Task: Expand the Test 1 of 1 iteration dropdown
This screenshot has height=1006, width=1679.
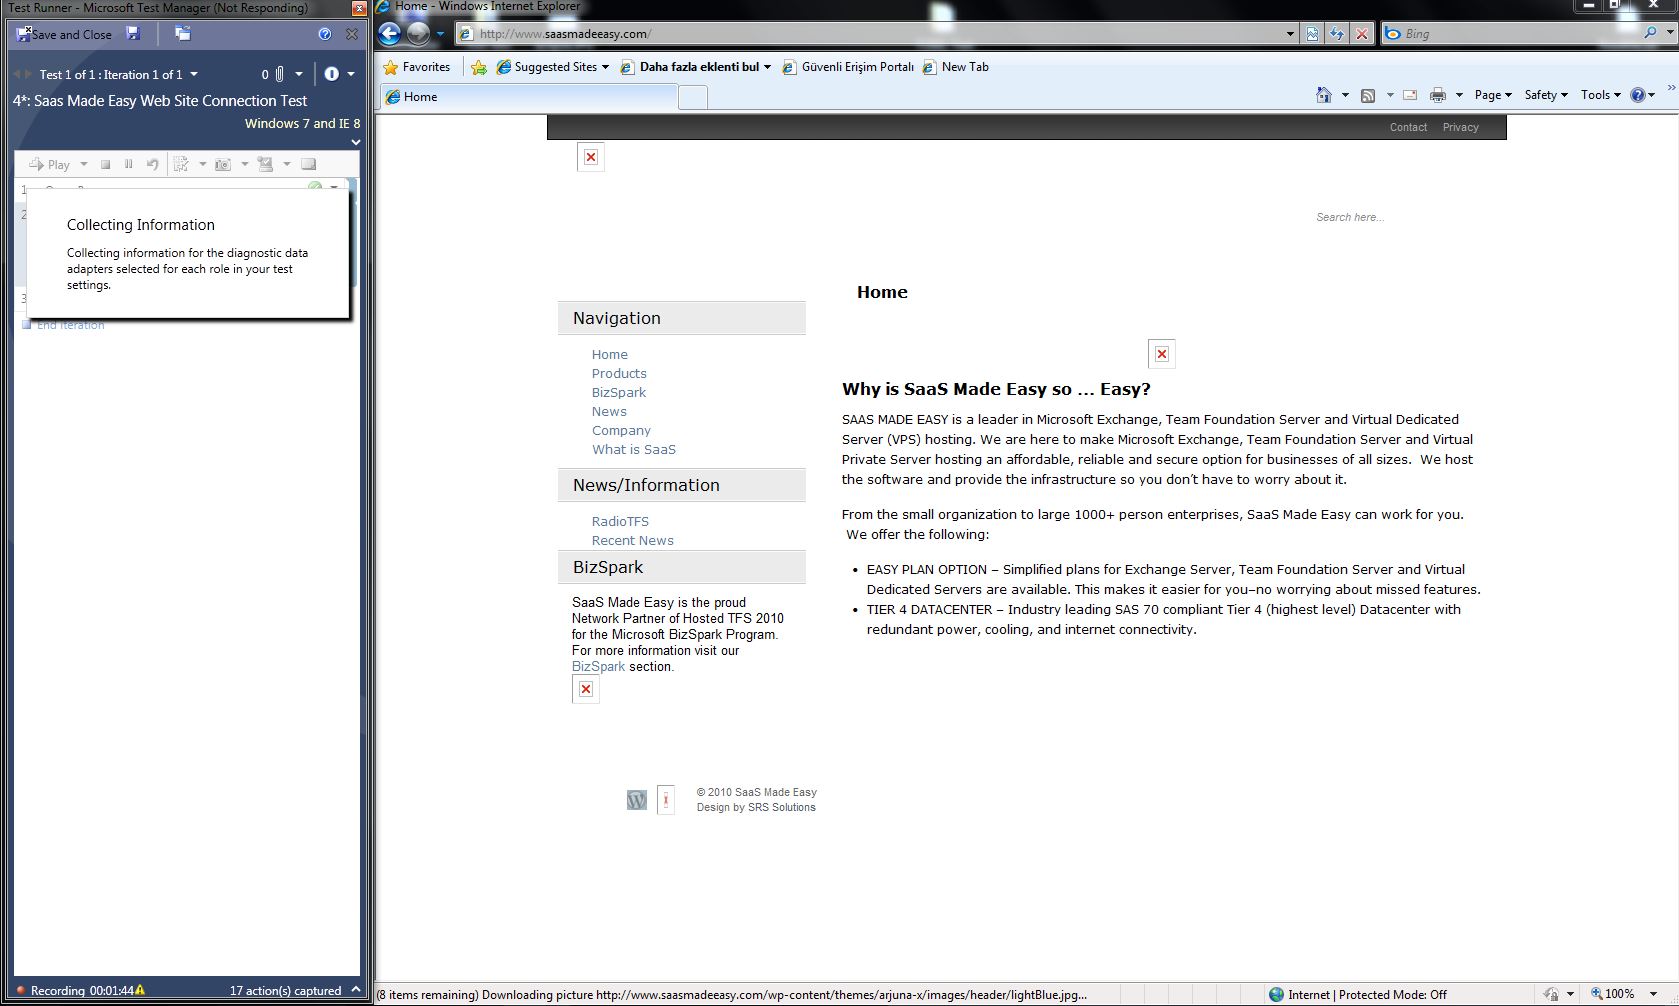Action: (x=194, y=74)
